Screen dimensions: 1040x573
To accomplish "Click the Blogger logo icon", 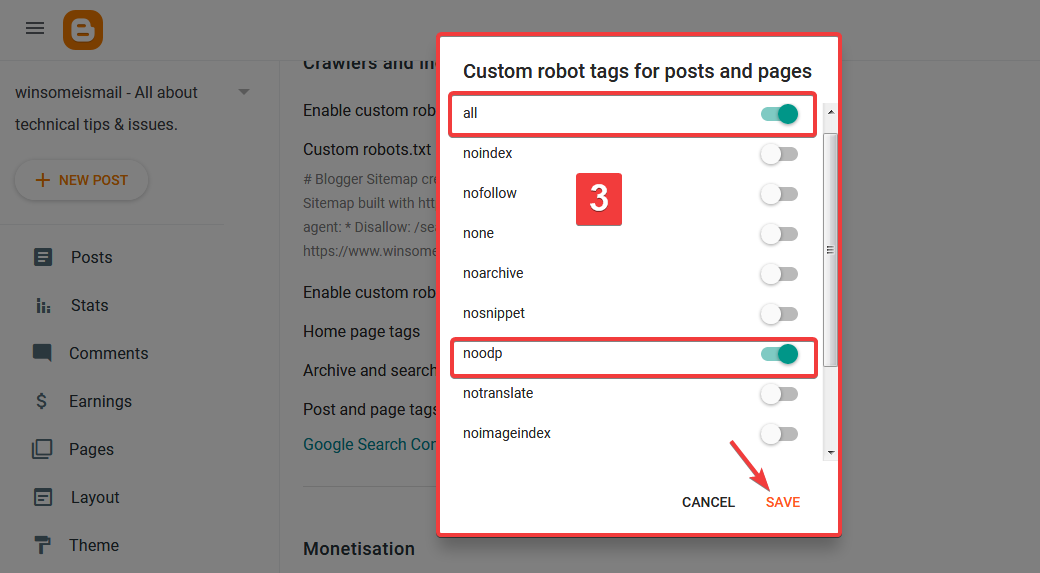I will 82,30.
